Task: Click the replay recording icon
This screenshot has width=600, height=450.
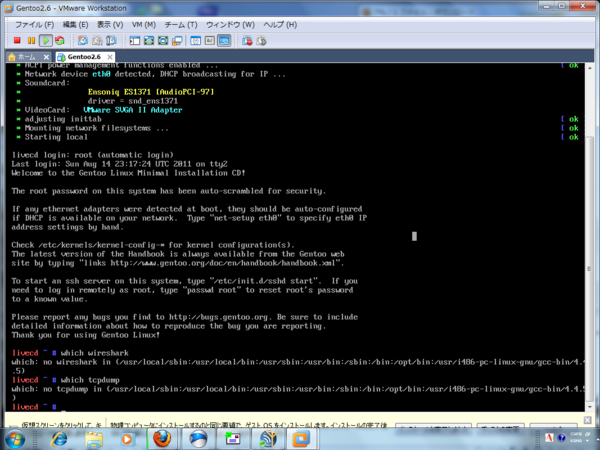Action: (261, 41)
